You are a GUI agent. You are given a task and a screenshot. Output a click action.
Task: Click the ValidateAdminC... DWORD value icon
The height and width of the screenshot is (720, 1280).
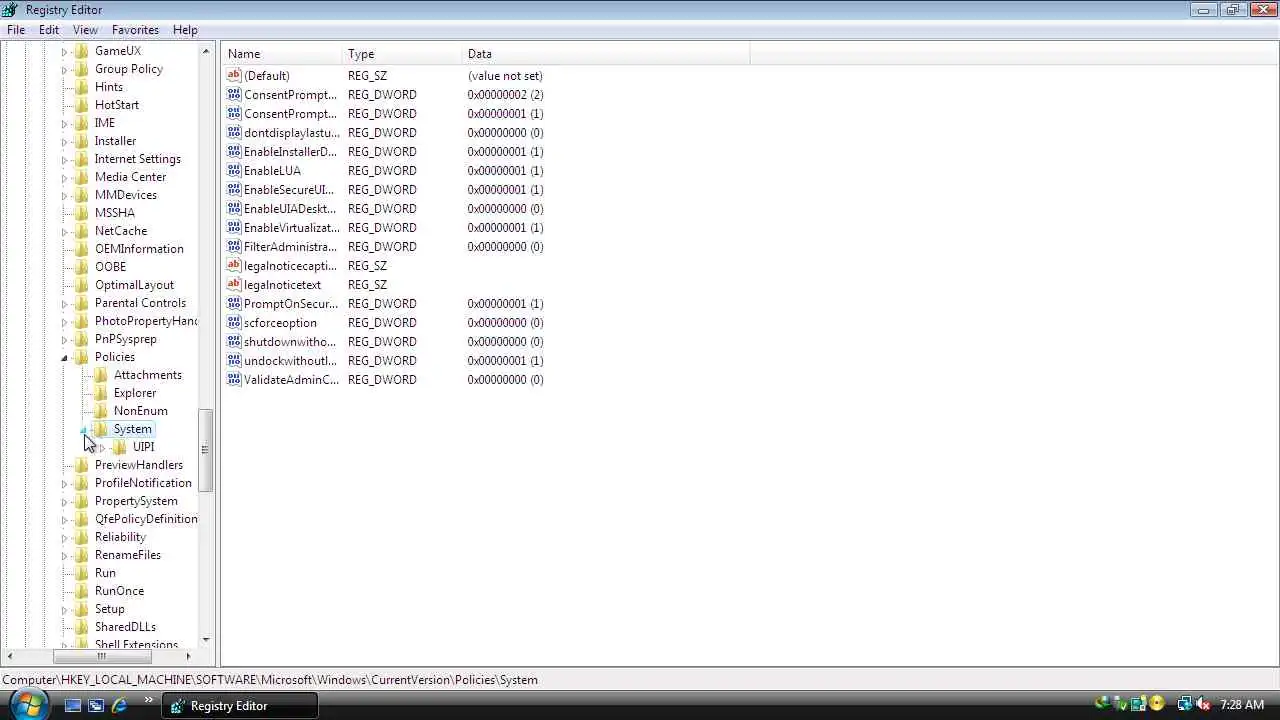pyautogui.click(x=234, y=380)
